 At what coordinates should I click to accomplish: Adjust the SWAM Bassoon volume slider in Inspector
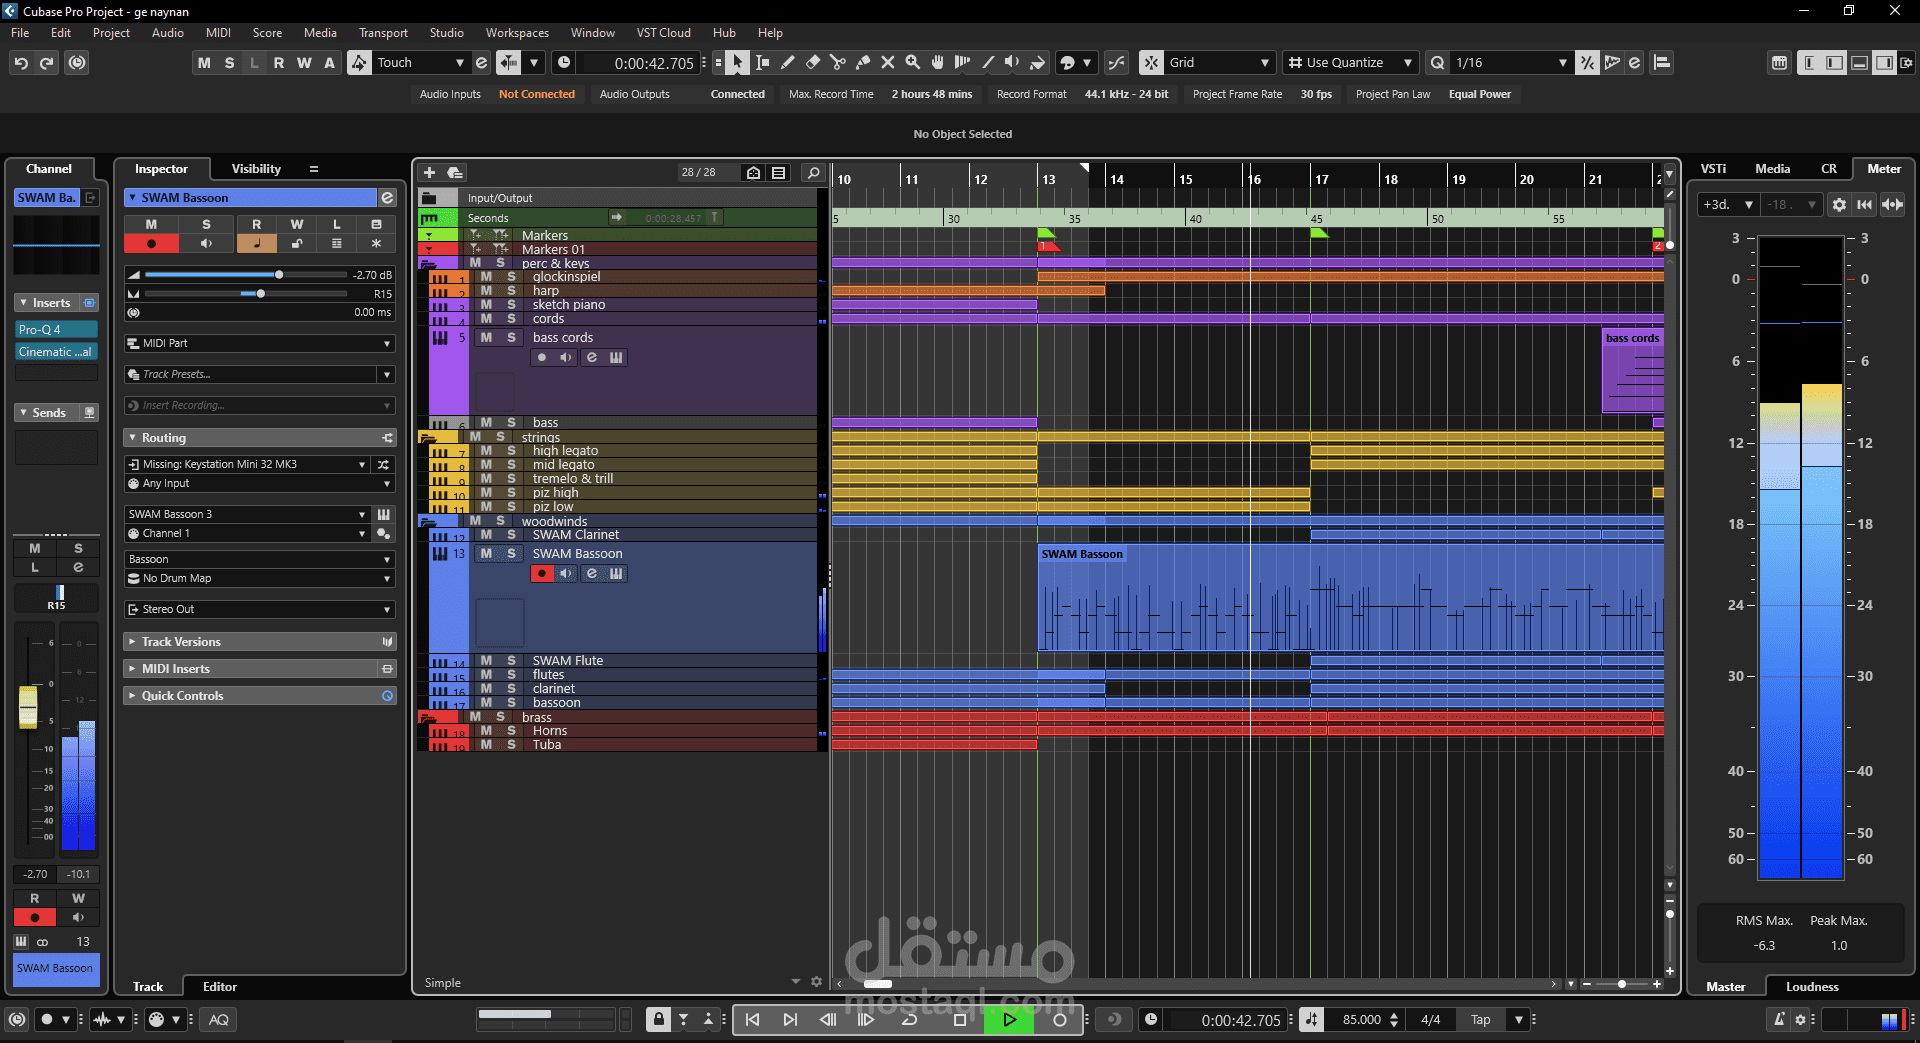(x=246, y=275)
